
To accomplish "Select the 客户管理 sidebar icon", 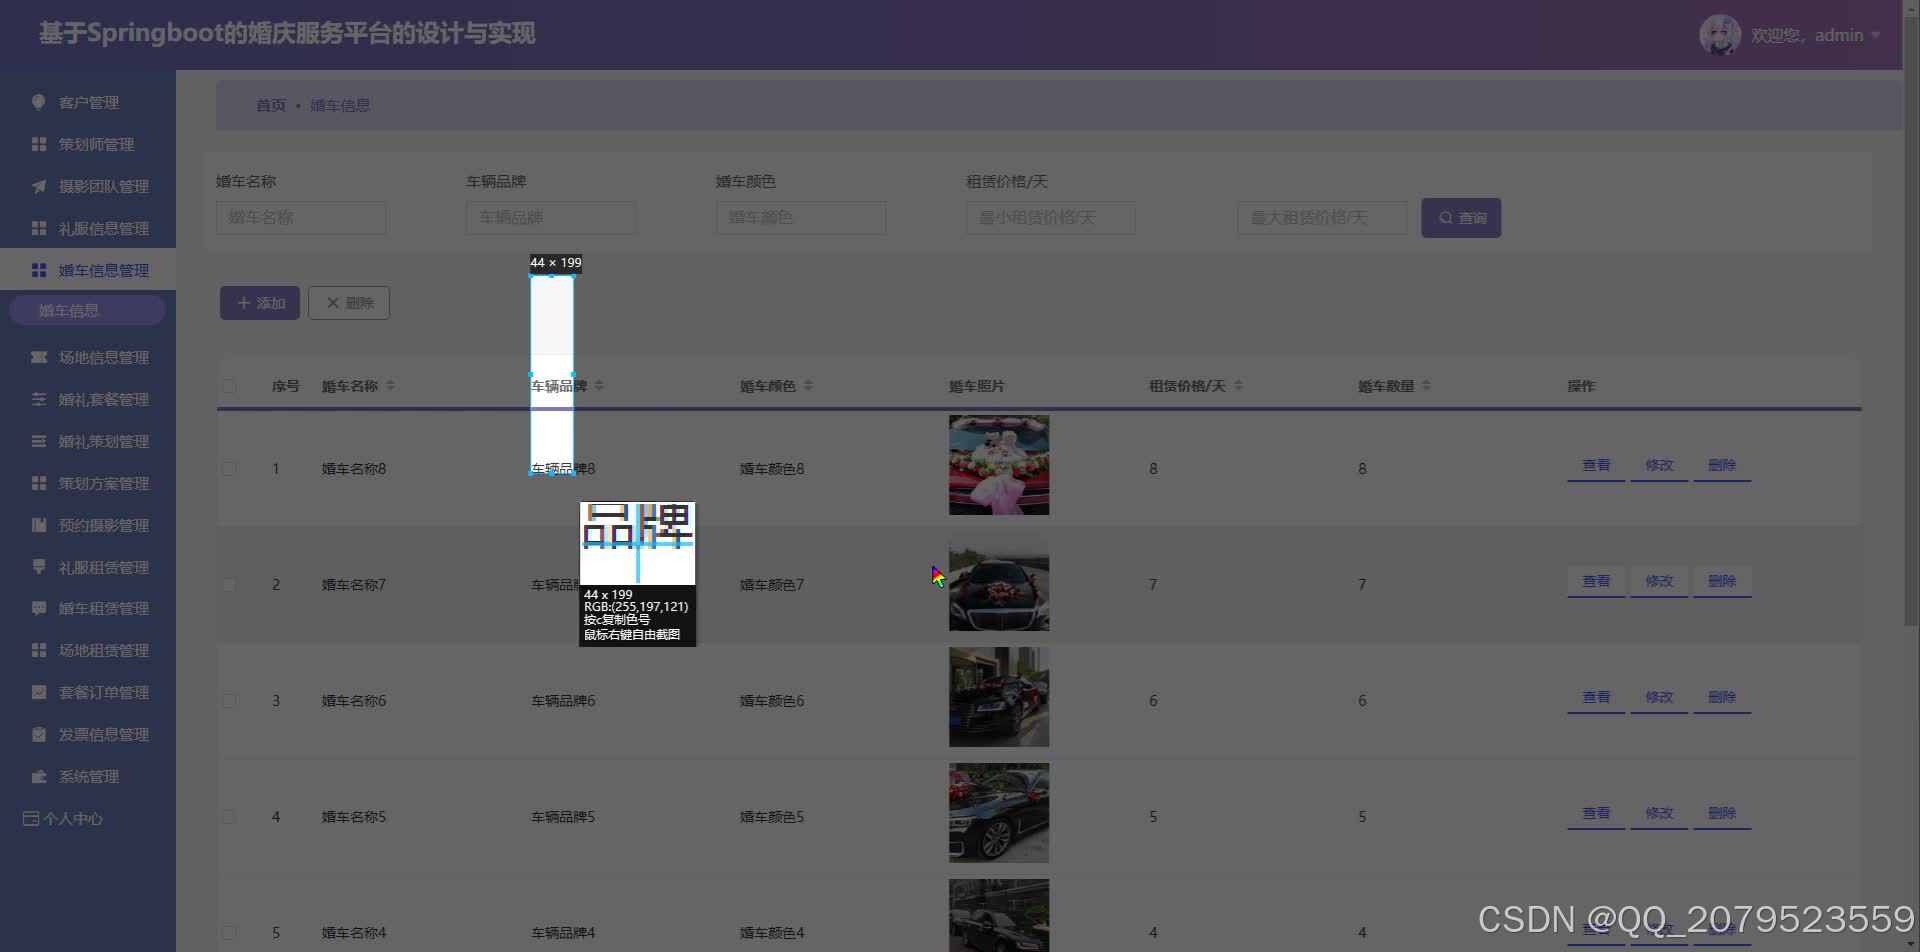I will (38, 102).
